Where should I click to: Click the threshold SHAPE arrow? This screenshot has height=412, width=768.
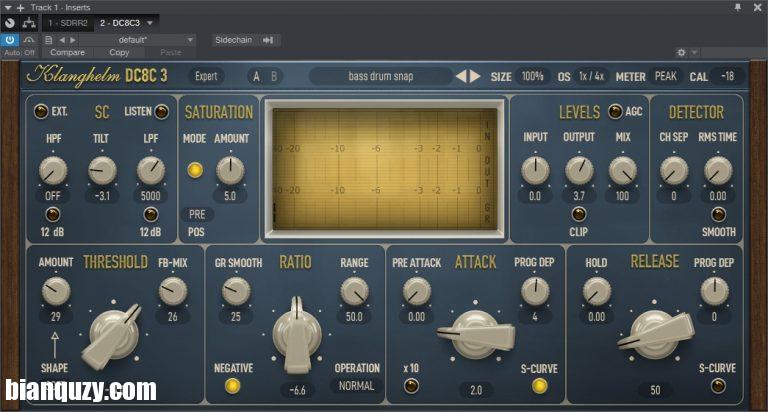55,345
